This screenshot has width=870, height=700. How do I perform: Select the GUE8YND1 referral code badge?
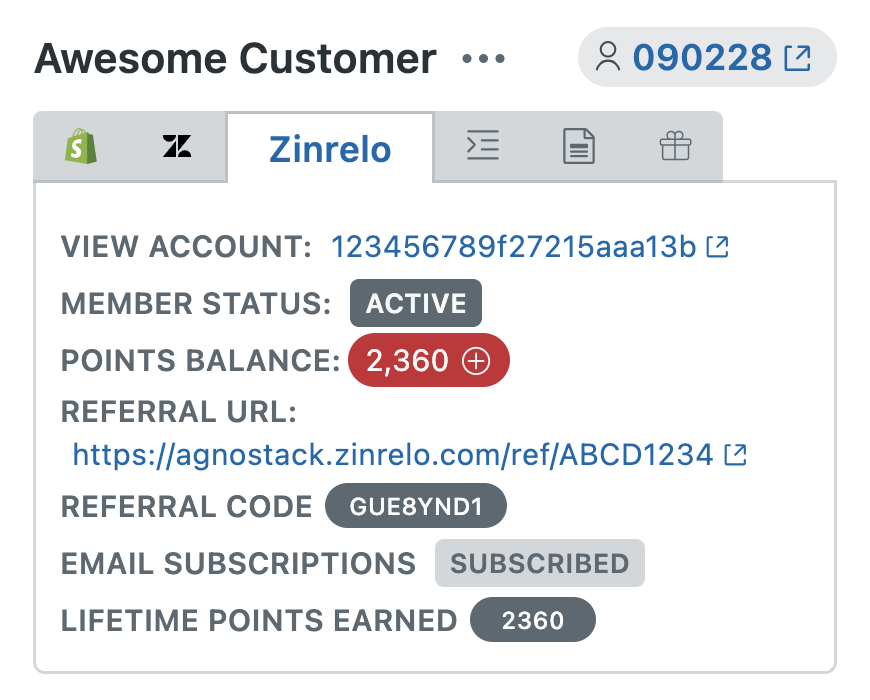point(415,505)
